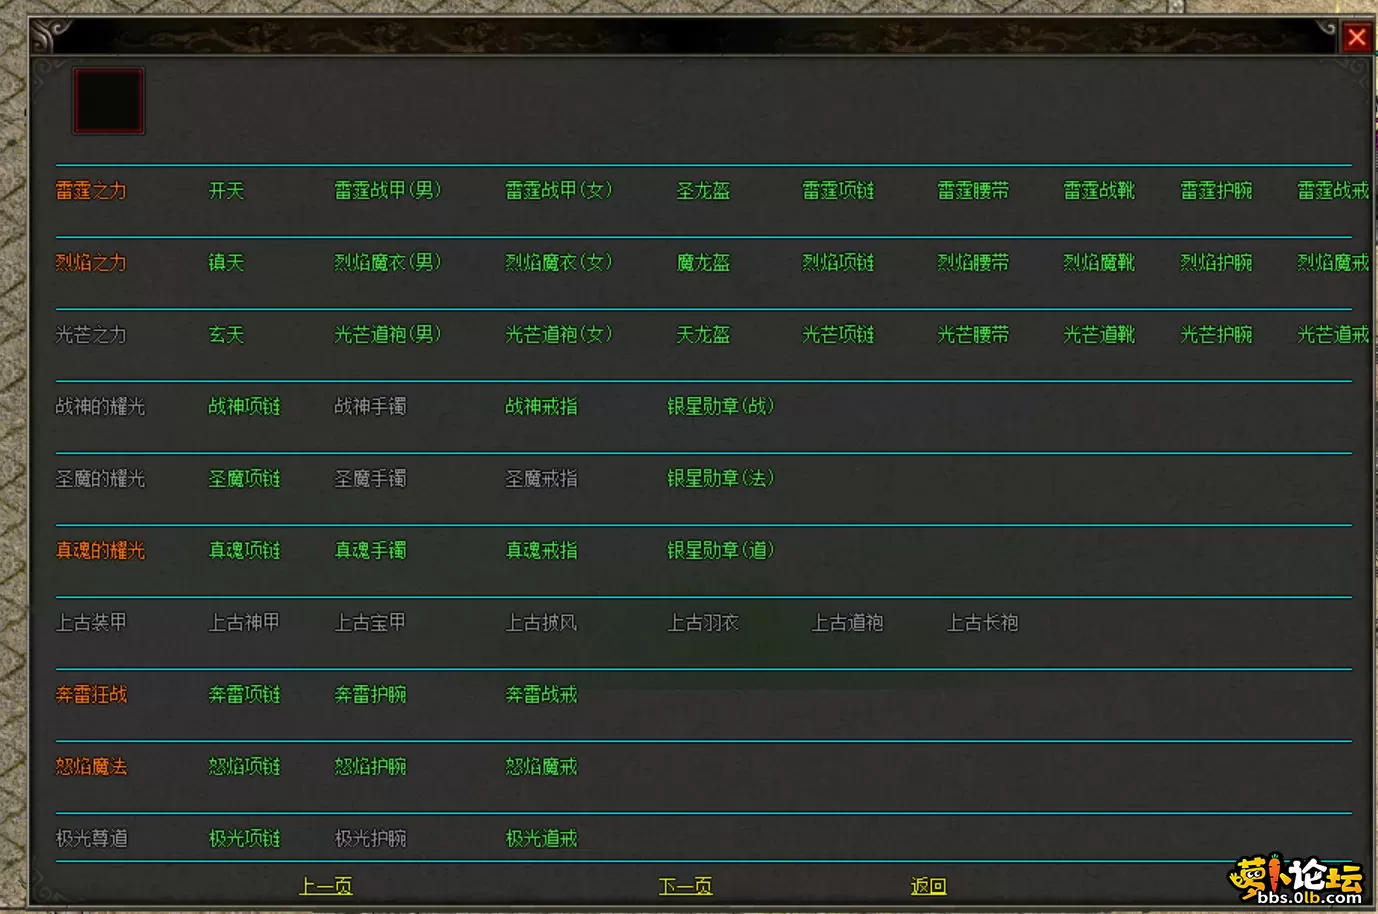This screenshot has height=914, width=1378.
Task: Select 光芒道袍(女) item
Action: point(559,334)
